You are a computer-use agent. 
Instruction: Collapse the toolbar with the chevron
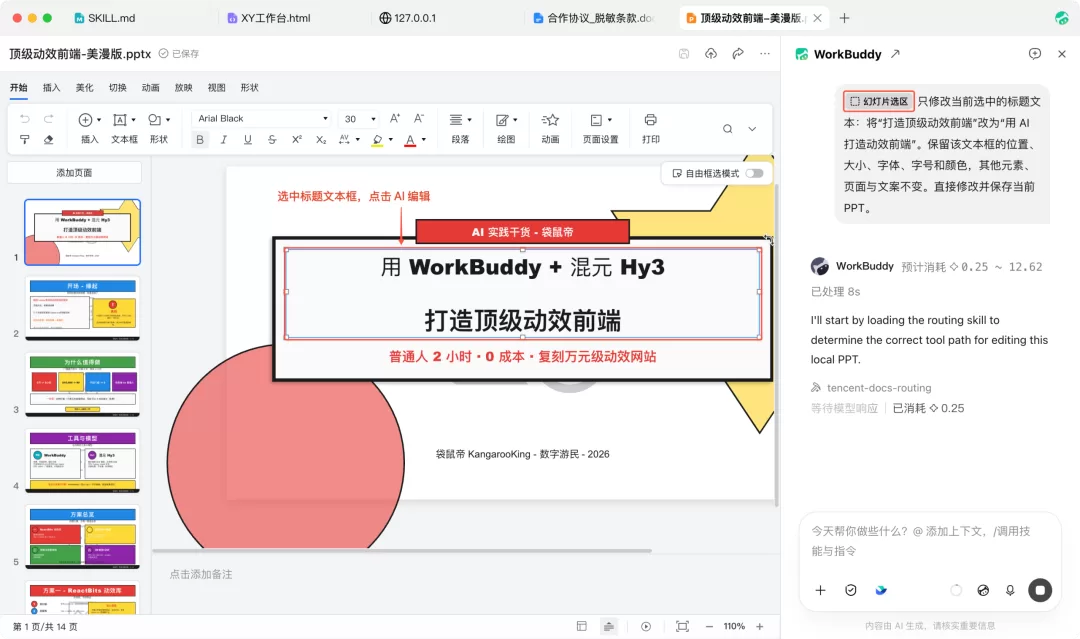pyautogui.click(x=752, y=129)
